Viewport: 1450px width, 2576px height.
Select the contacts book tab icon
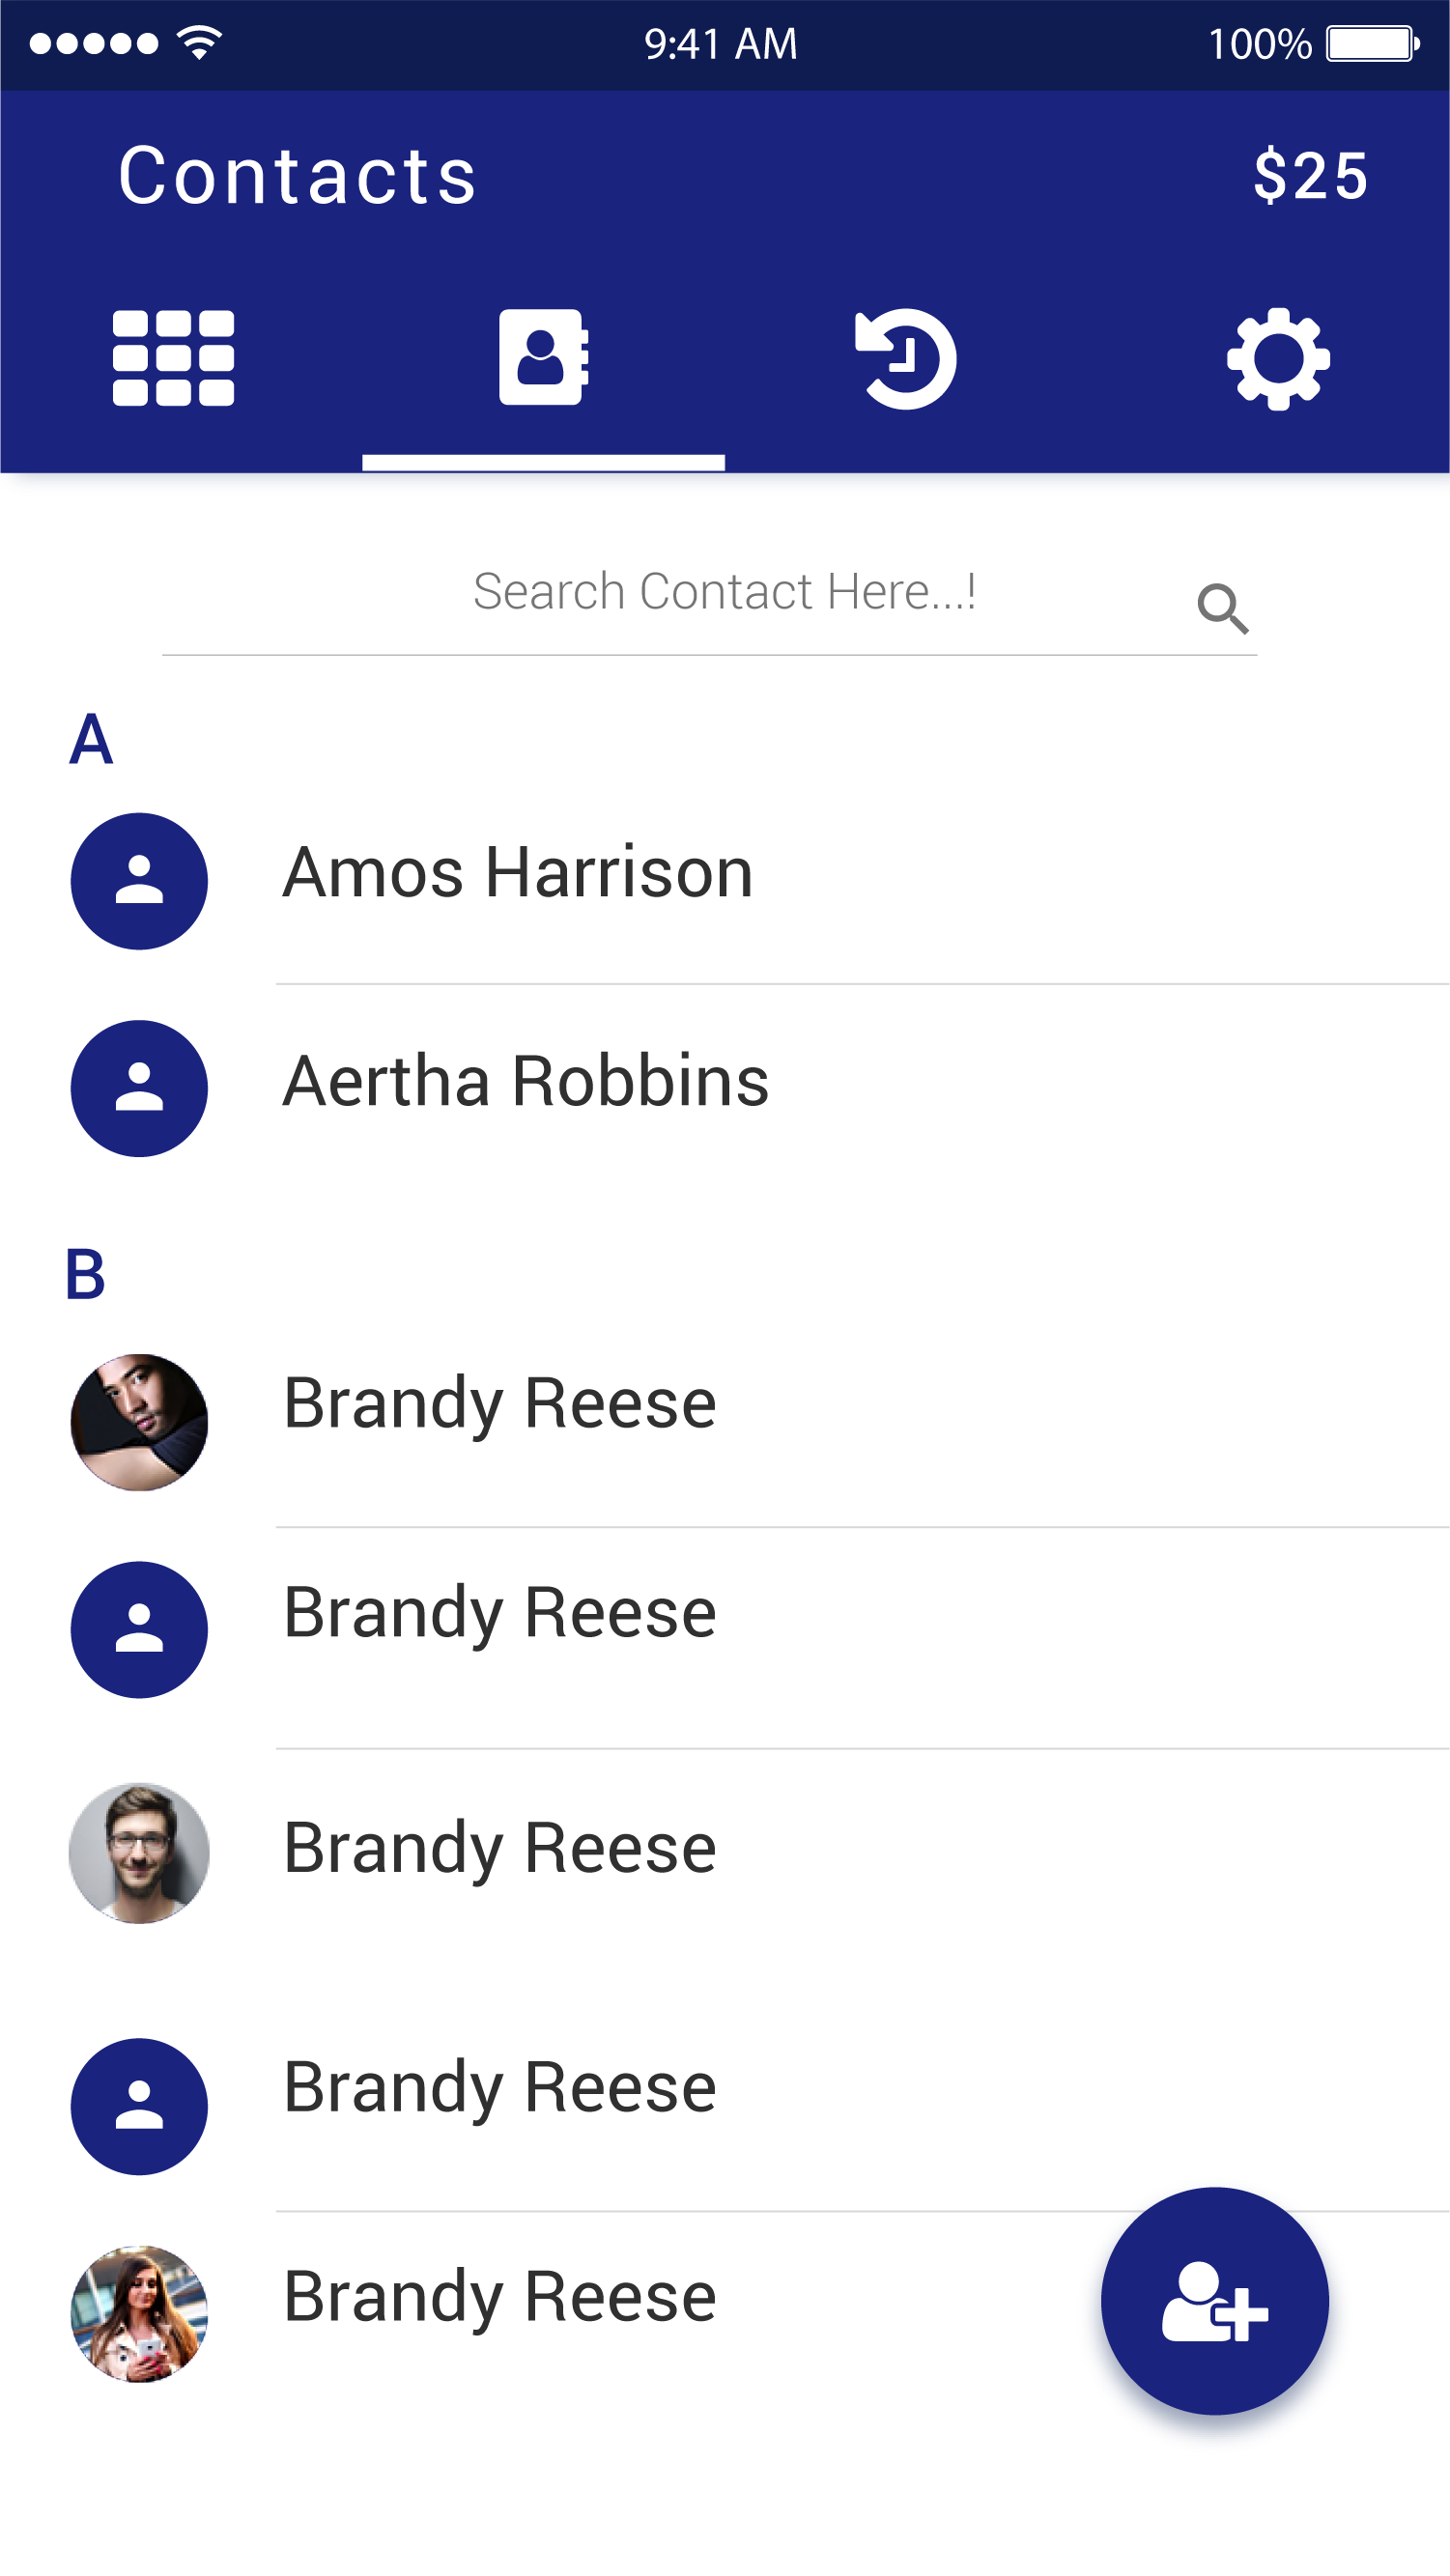tap(543, 357)
